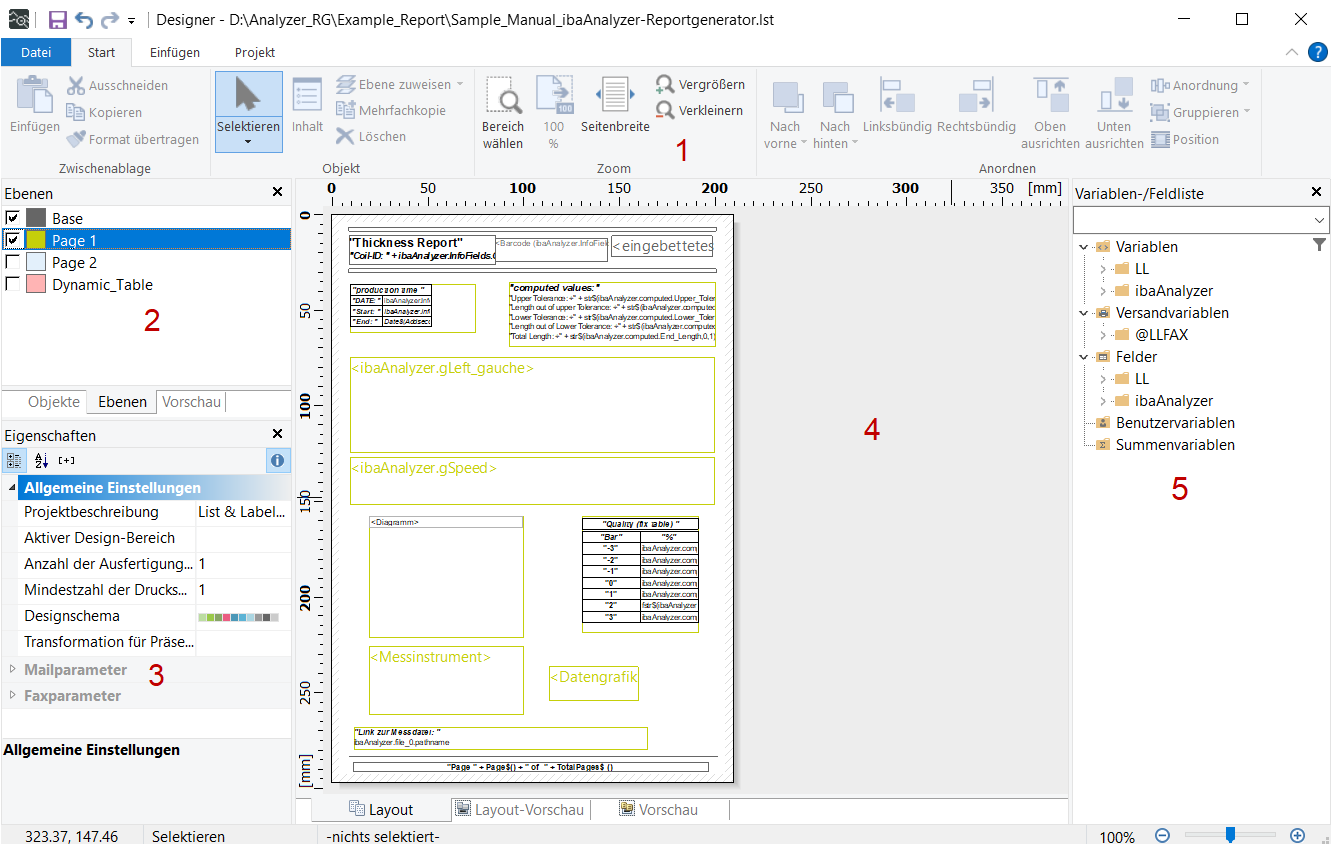Screen dimensions: 1332x844
Task: Switch to the Layout-Vorschau tab
Action: click(519, 809)
